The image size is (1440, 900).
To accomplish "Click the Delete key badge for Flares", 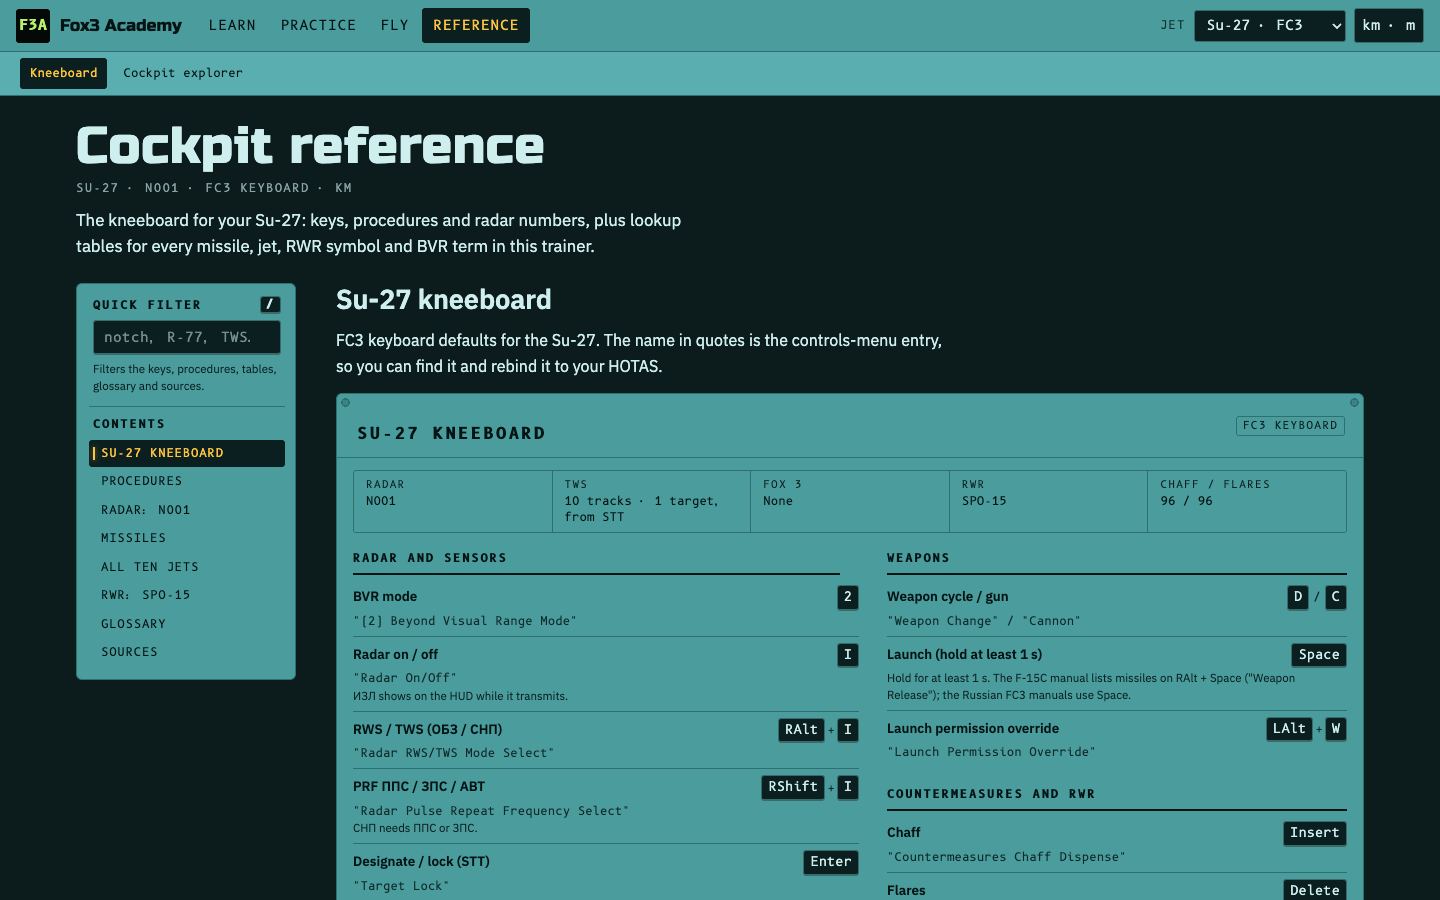I will [x=1315, y=890].
